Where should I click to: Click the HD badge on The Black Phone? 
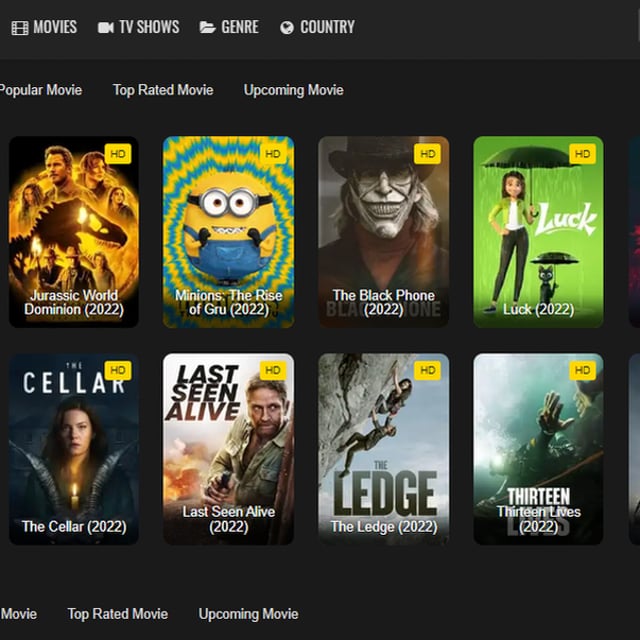[427, 154]
